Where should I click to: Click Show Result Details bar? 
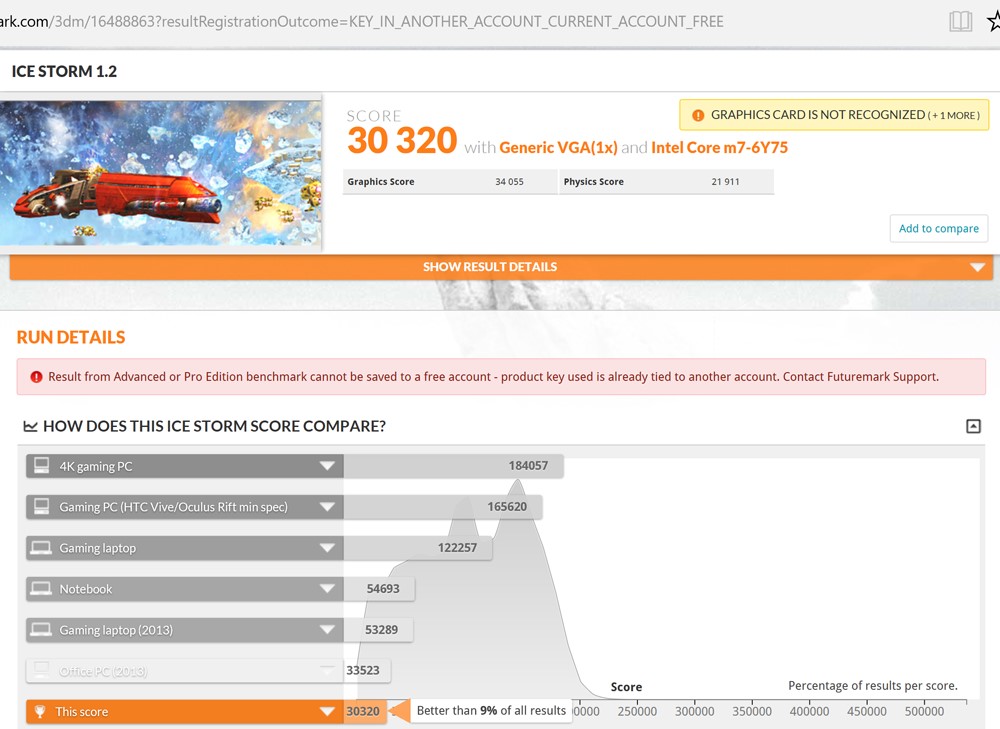(x=501, y=267)
